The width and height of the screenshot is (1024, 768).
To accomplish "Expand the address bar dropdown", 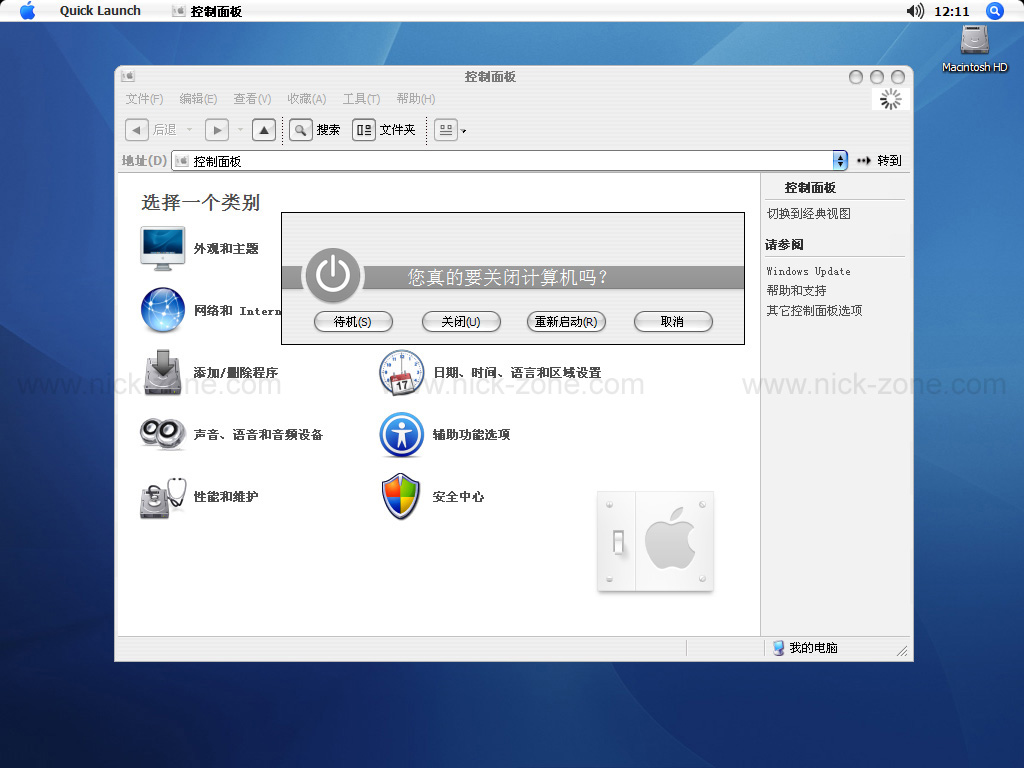I will [x=840, y=161].
